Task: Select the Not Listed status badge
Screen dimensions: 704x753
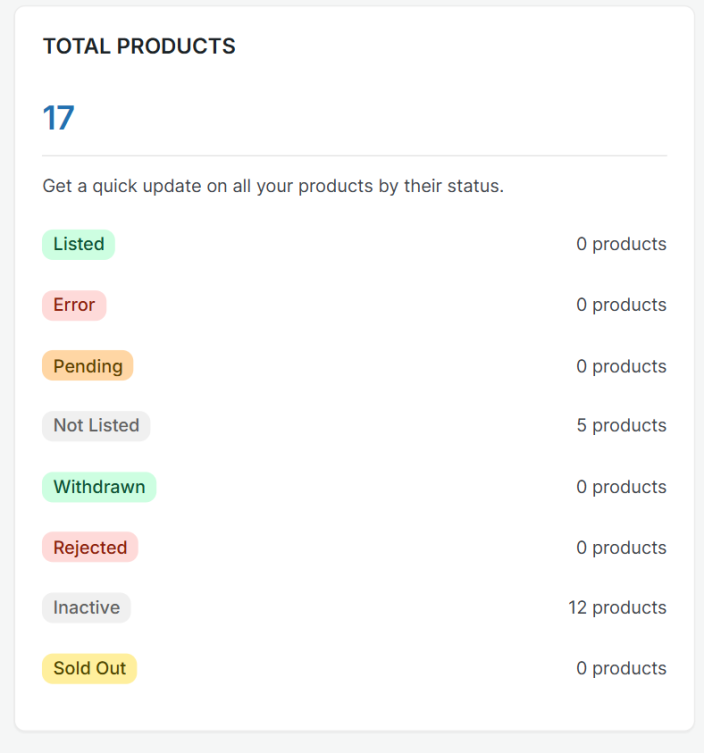Action: 96,426
